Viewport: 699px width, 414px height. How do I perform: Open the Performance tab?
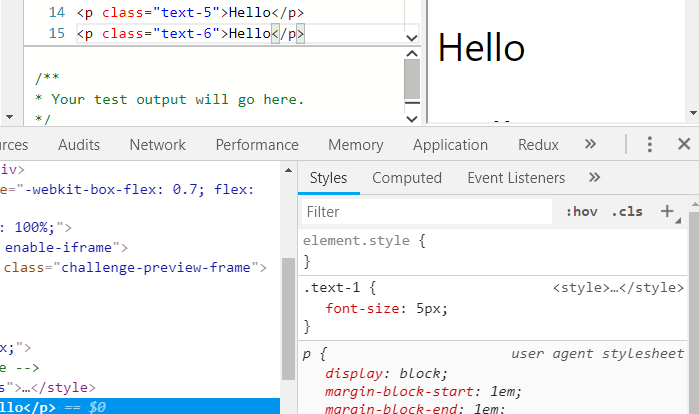(257, 145)
